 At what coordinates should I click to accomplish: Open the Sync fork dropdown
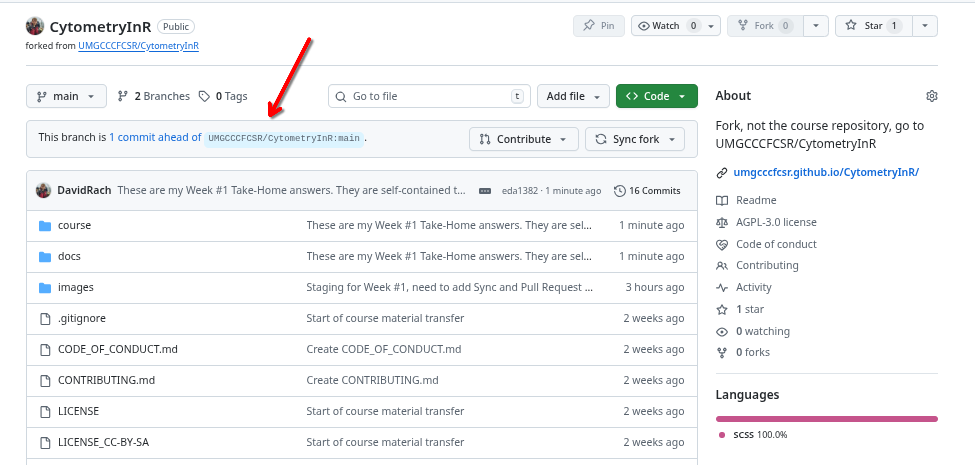(x=634, y=139)
